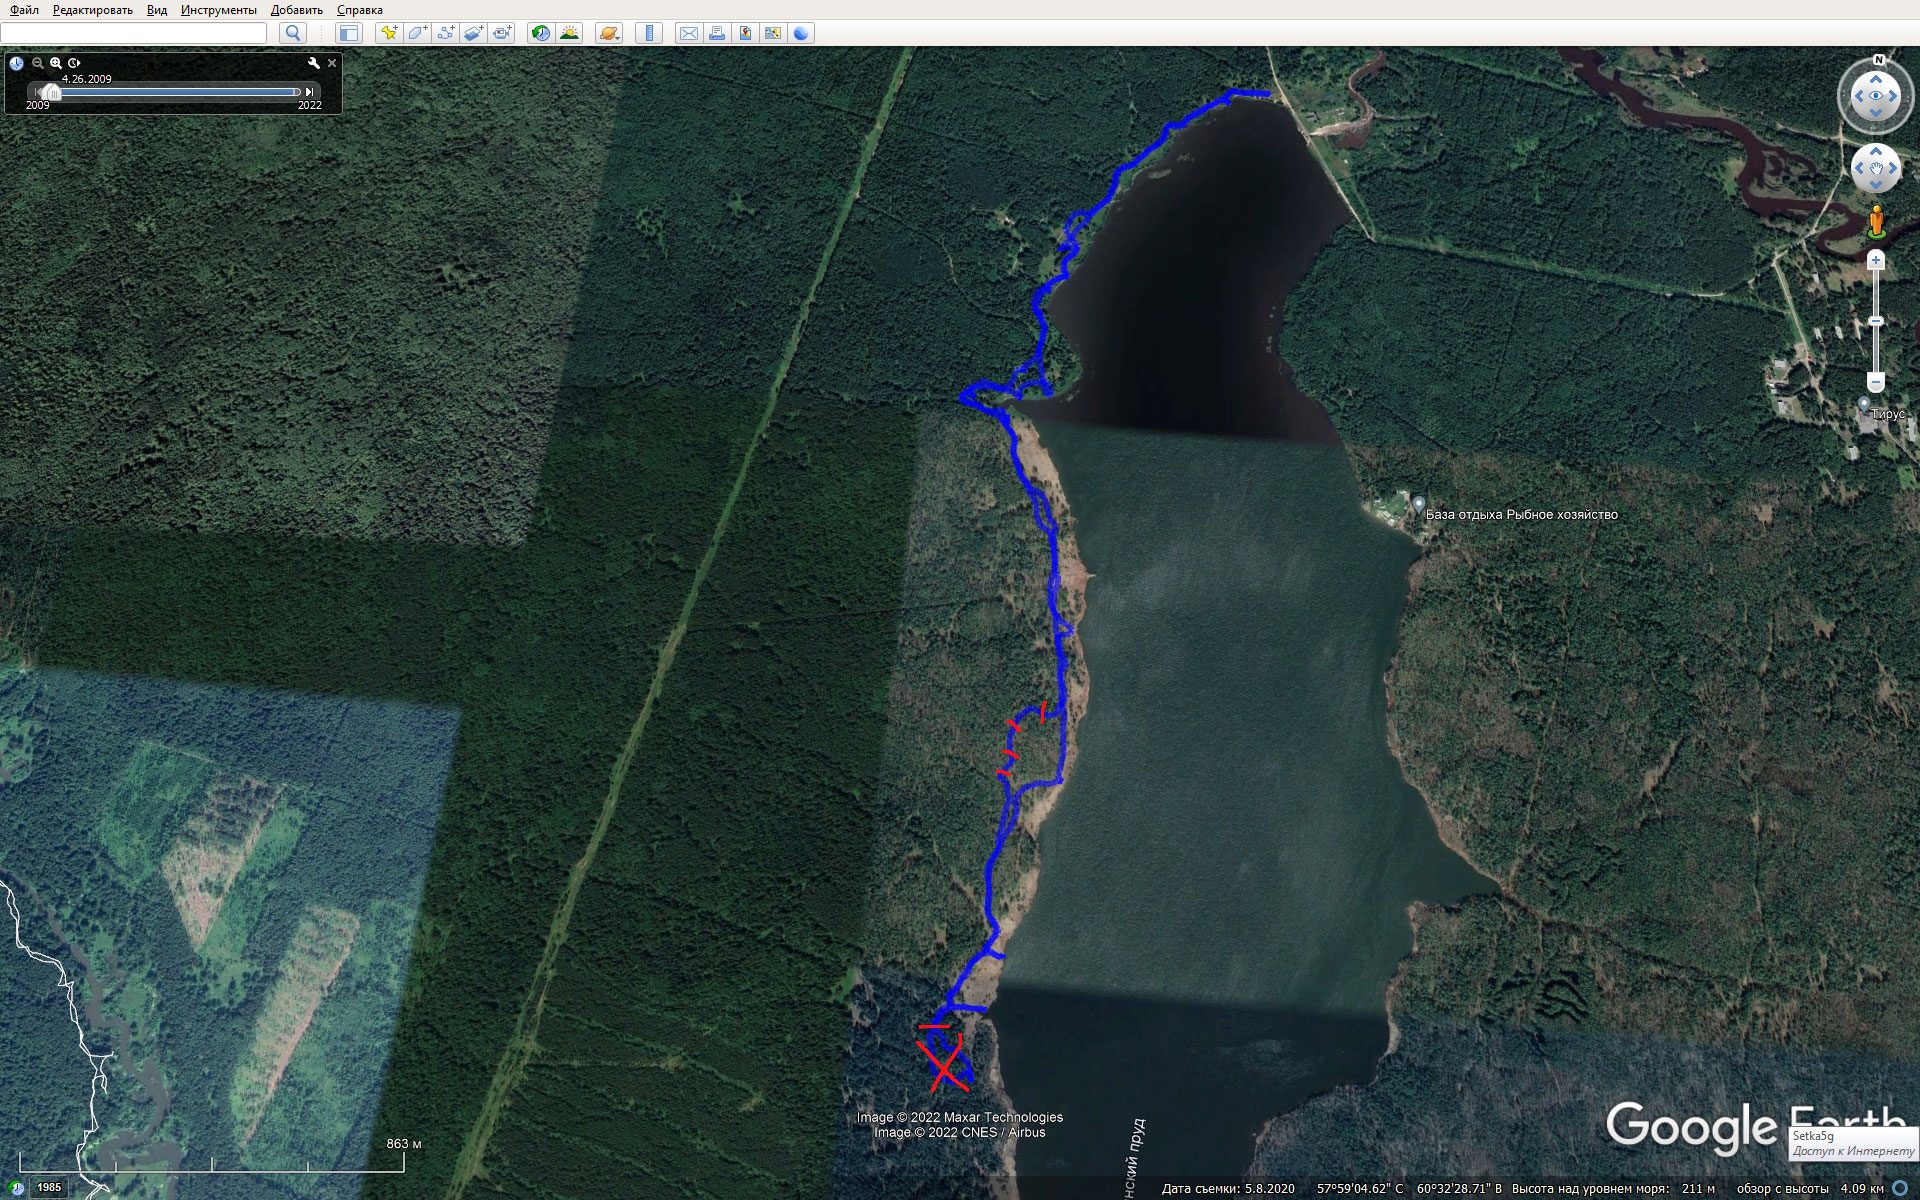Select the Add Path tool

pos(445,33)
